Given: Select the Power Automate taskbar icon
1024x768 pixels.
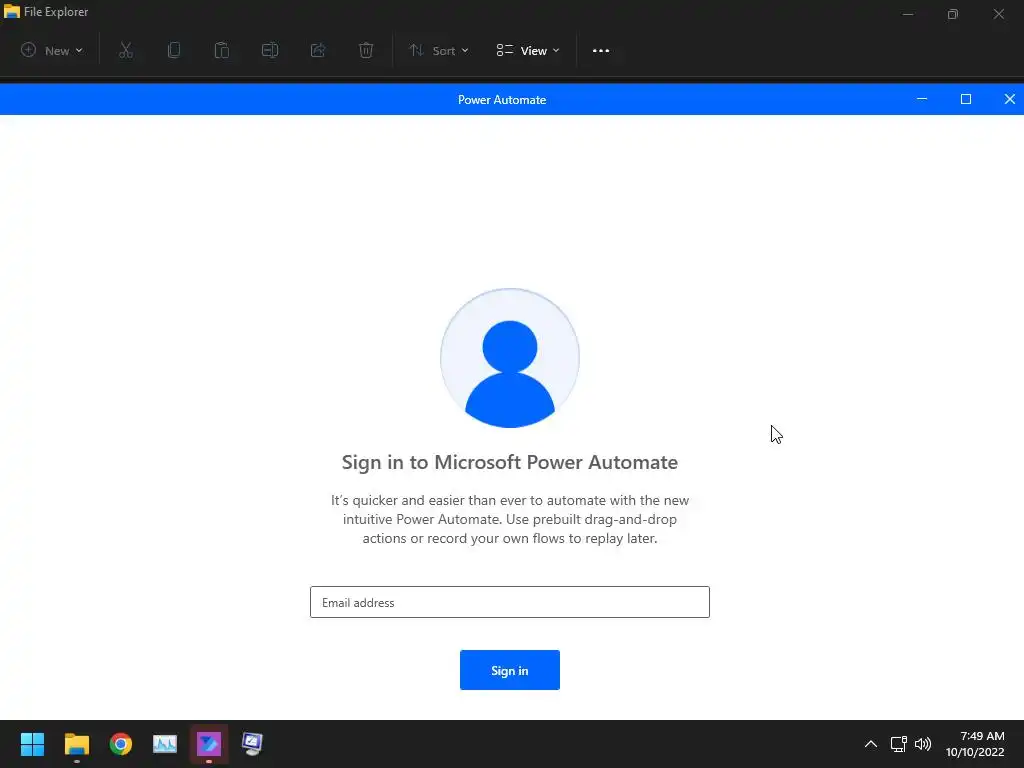Looking at the screenshot, I should click(x=209, y=744).
